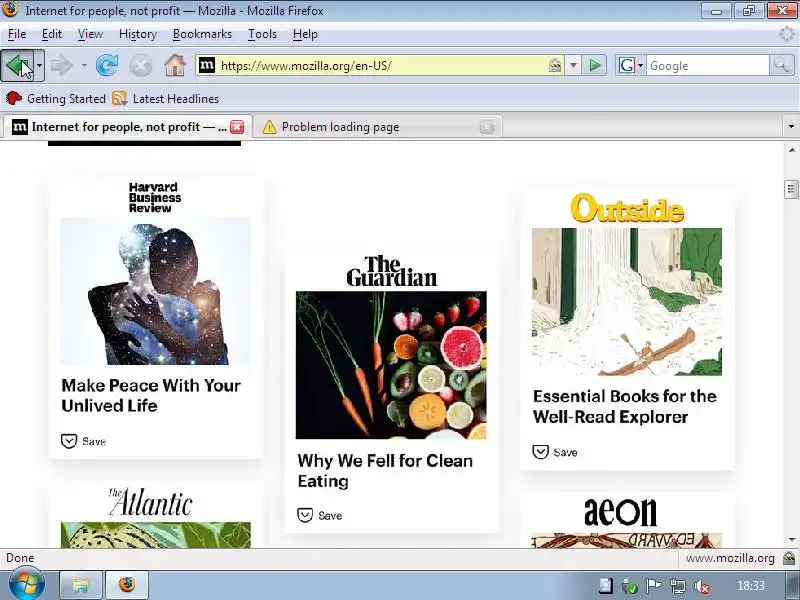Click the page scroll up arrow
This screenshot has height=600, width=800.
click(x=791, y=149)
